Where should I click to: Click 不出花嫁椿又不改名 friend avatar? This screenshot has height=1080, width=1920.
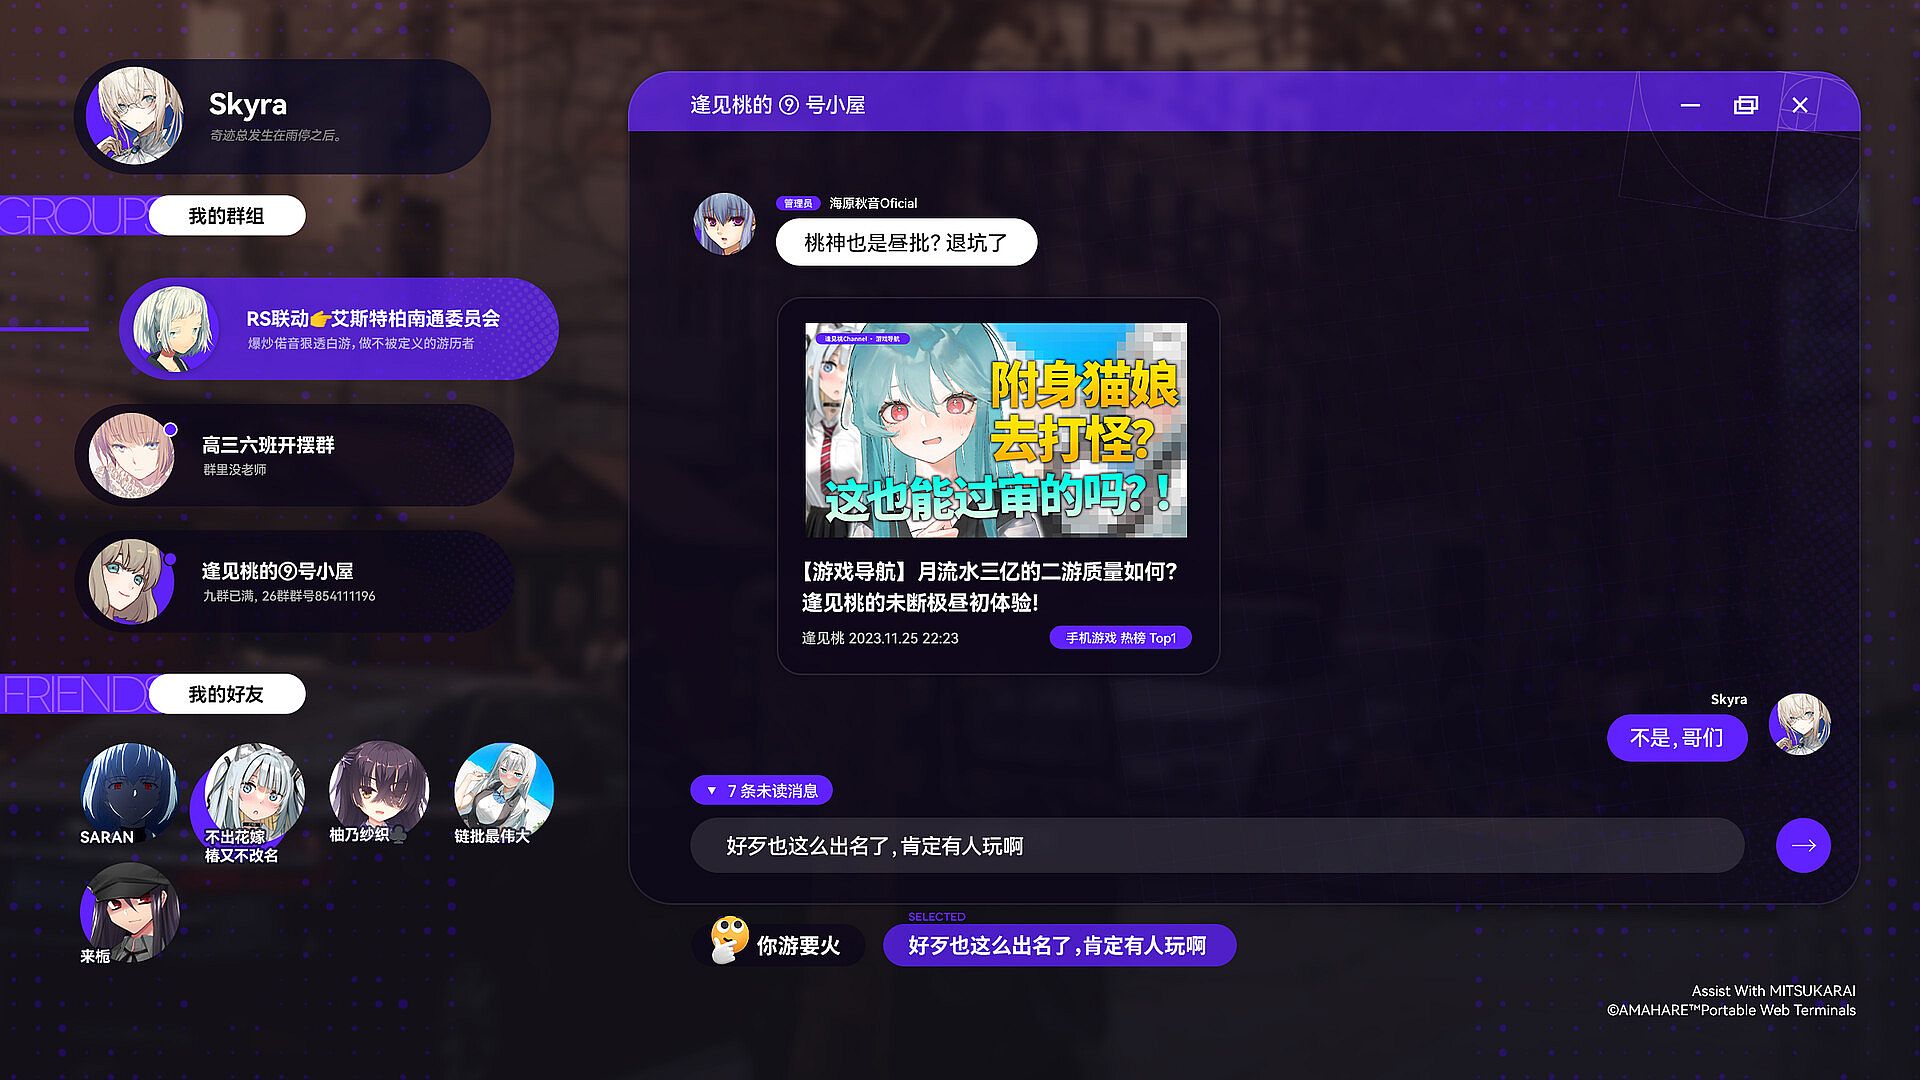[x=253, y=792]
